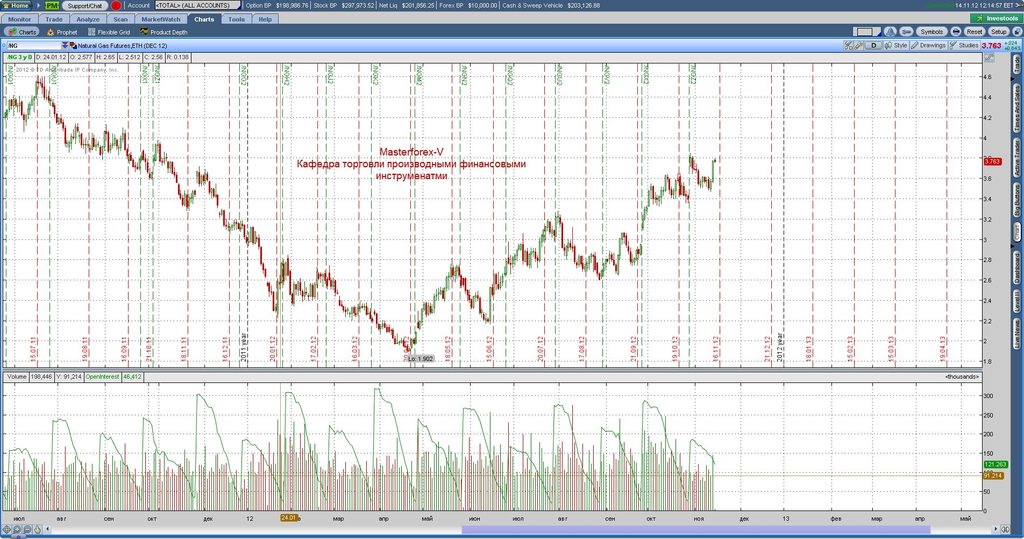The image size is (1024, 539).
Task: Open the Symbols button
Action: [x=931, y=31]
